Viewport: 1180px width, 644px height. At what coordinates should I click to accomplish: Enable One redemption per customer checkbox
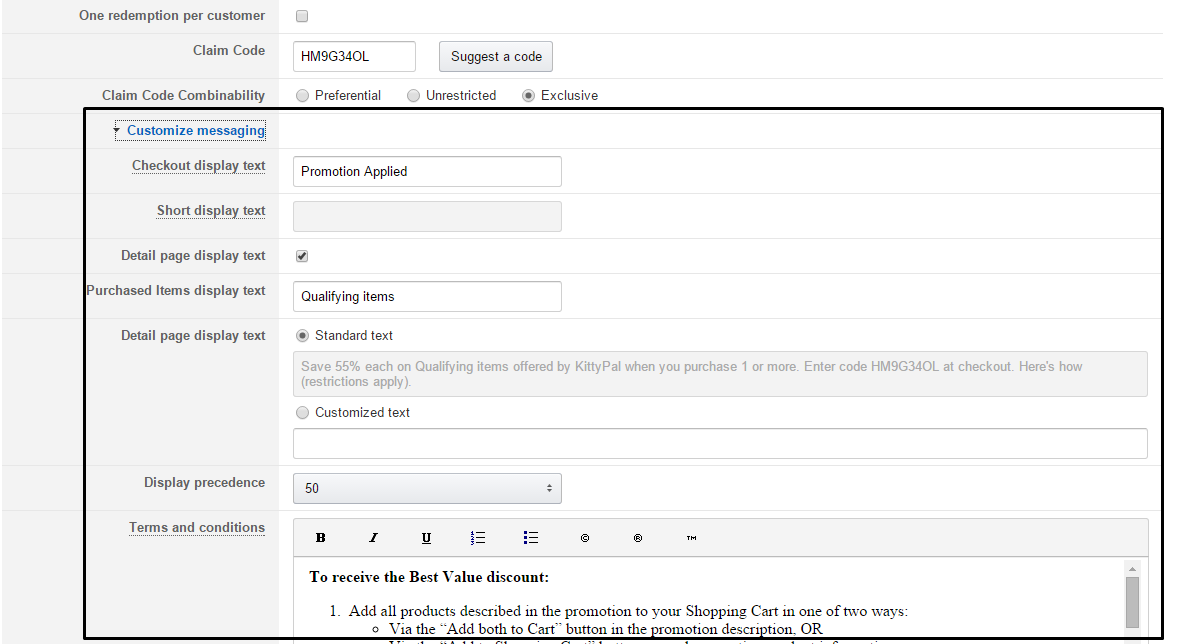[x=302, y=16]
